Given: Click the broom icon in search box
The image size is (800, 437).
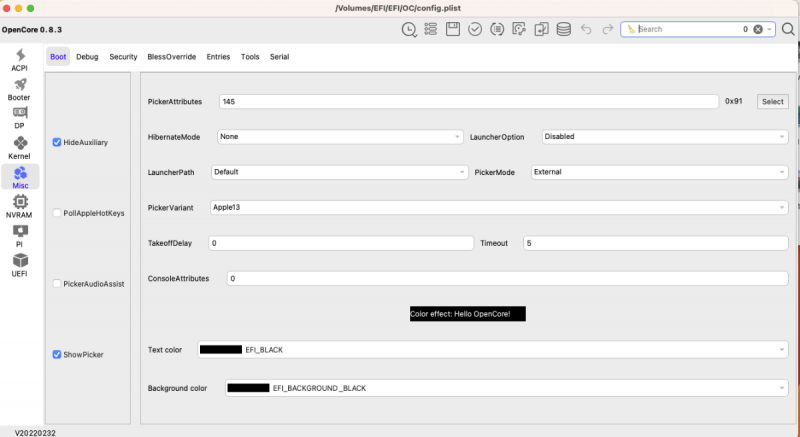Looking at the screenshot, I should click(631, 29).
